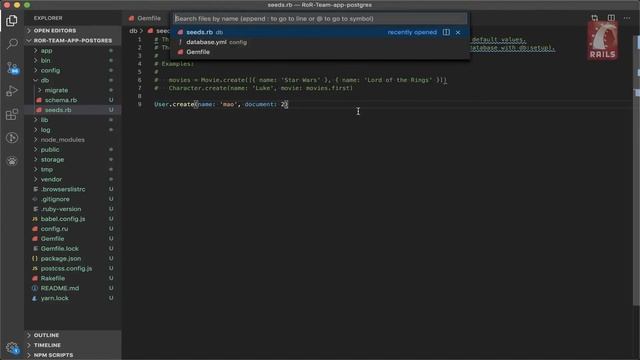Select Gemfile in quick open list
The height and width of the screenshot is (360, 640).
point(320,52)
